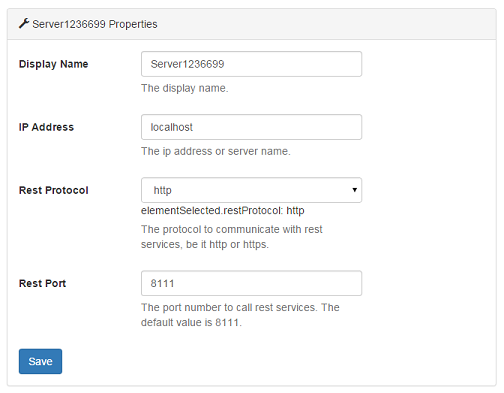
Task: Click the elementSelected.restProtocol debug text
Action: [x=223, y=211]
